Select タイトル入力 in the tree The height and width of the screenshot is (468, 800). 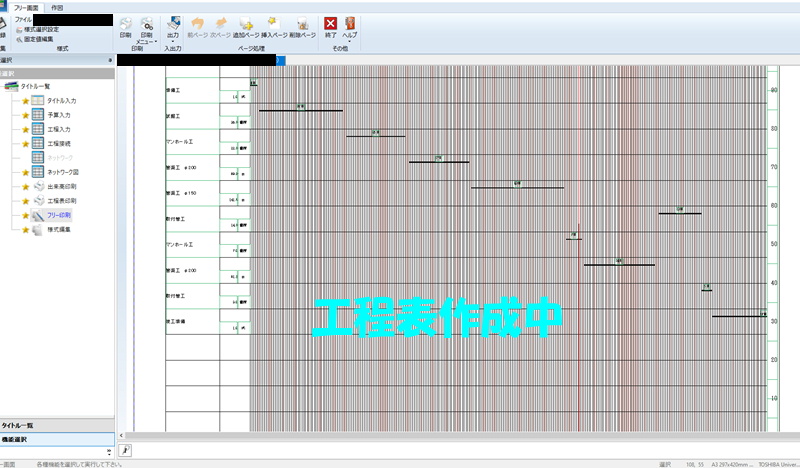(x=65, y=101)
